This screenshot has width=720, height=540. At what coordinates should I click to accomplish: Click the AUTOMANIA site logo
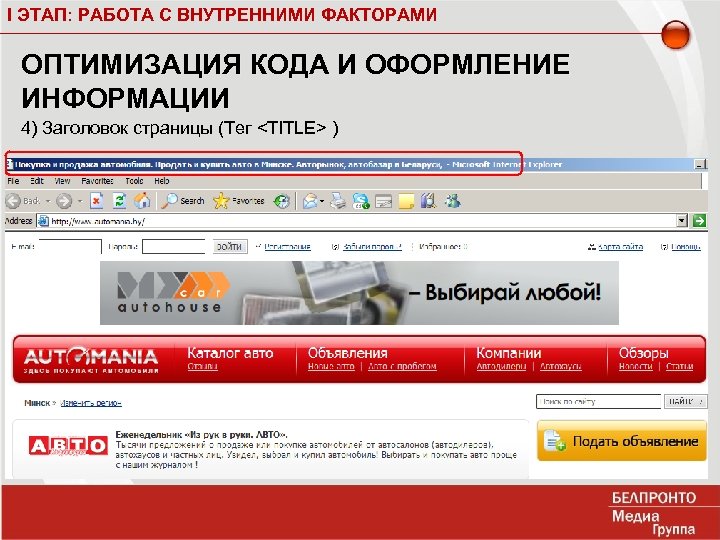[91, 360]
